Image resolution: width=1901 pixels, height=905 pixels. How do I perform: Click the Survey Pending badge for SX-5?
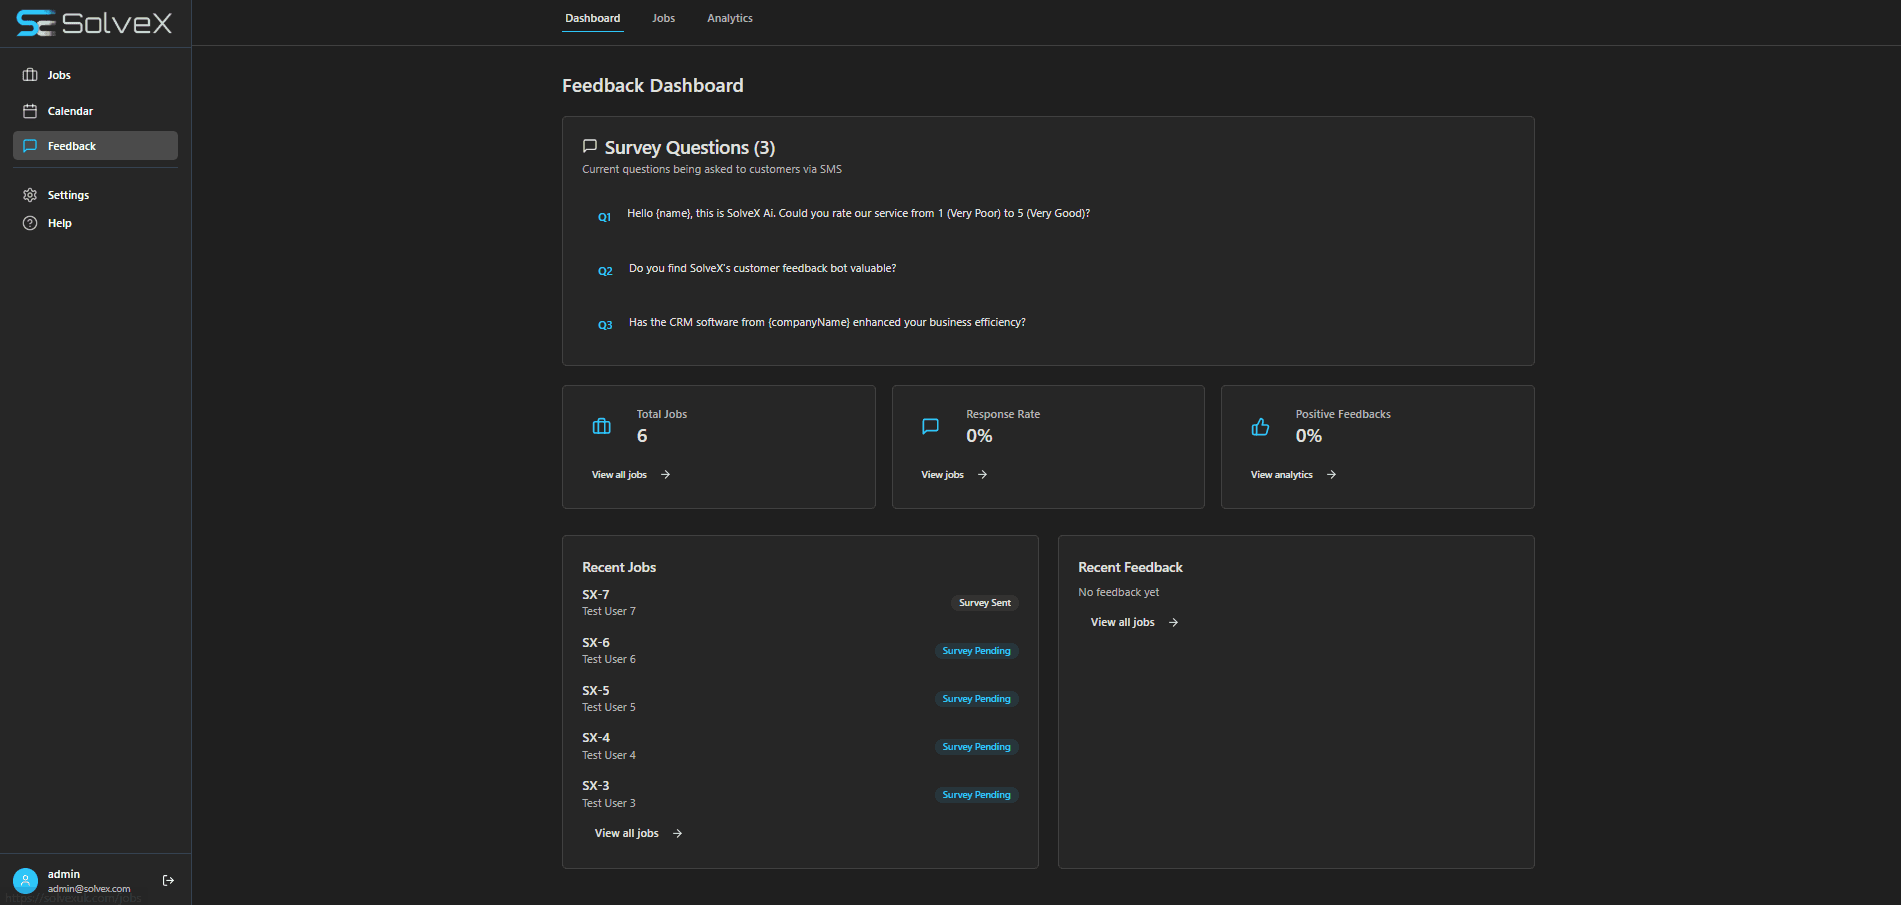point(976,699)
